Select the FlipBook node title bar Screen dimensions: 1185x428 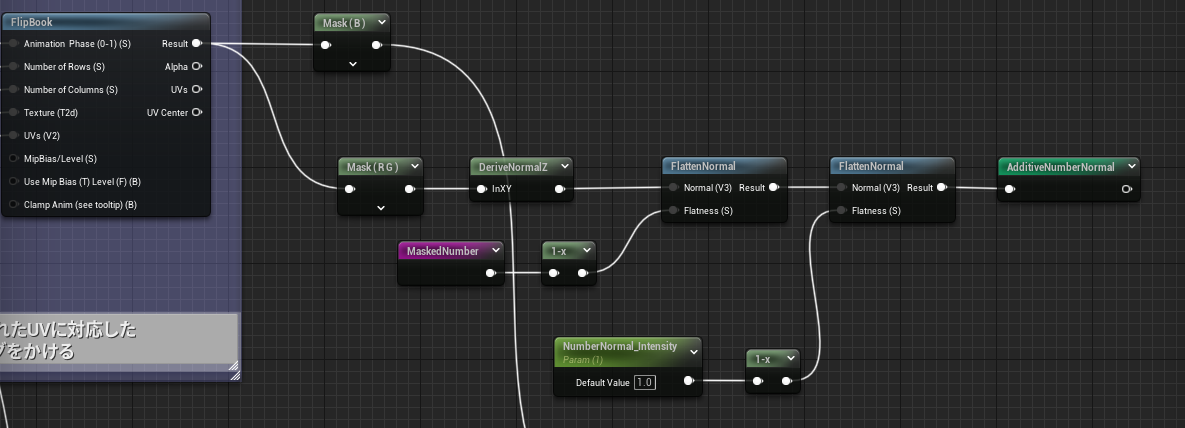[x=106, y=23]
